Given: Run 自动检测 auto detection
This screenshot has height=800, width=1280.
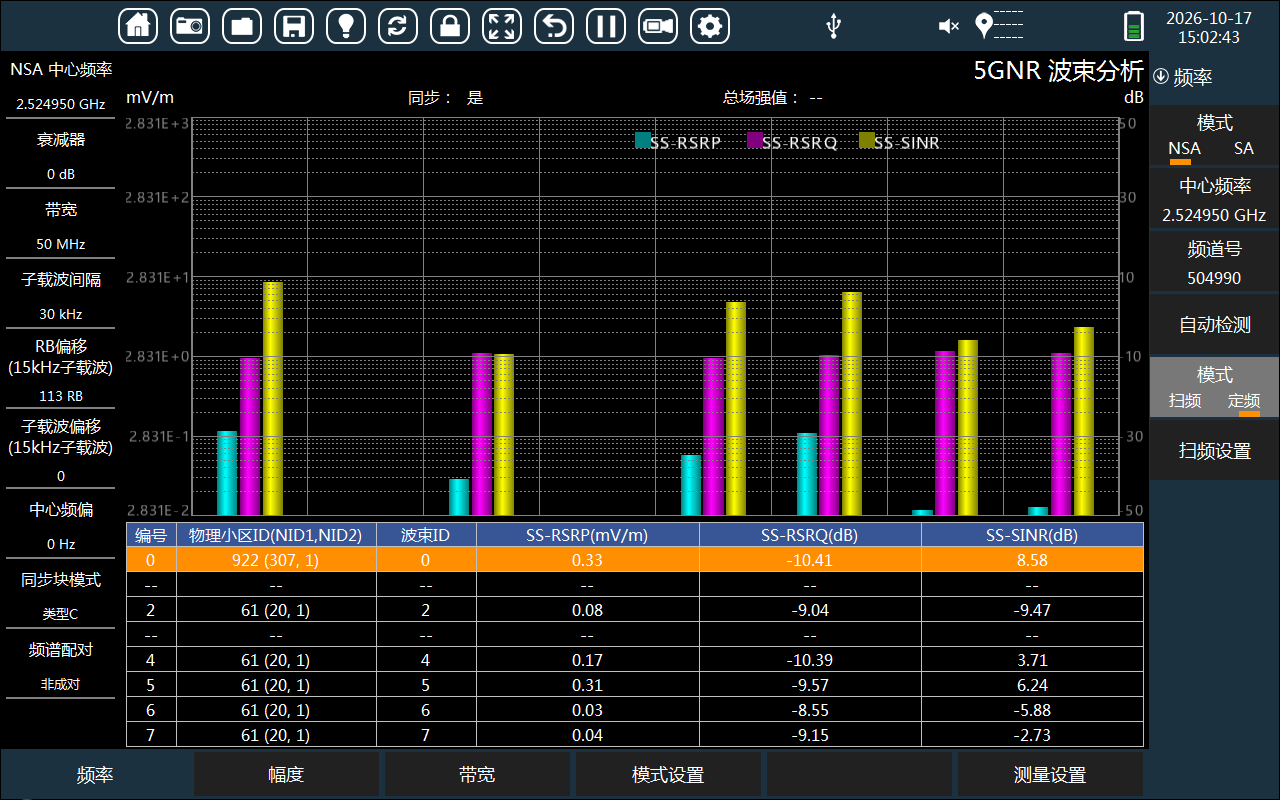Looking at the screenshot, I should pyautogui.click(x=1214, y=325).
